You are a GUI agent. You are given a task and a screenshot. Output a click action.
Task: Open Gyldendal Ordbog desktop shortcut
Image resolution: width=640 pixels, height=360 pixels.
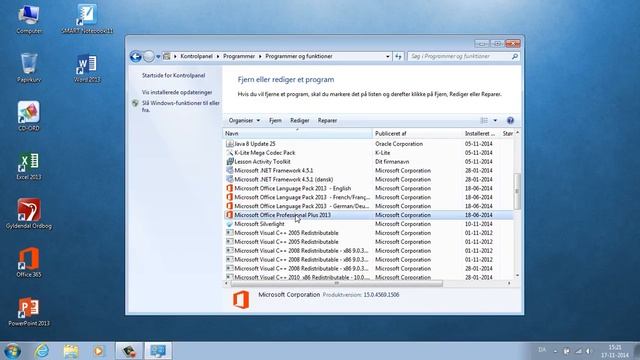[29, 214]
